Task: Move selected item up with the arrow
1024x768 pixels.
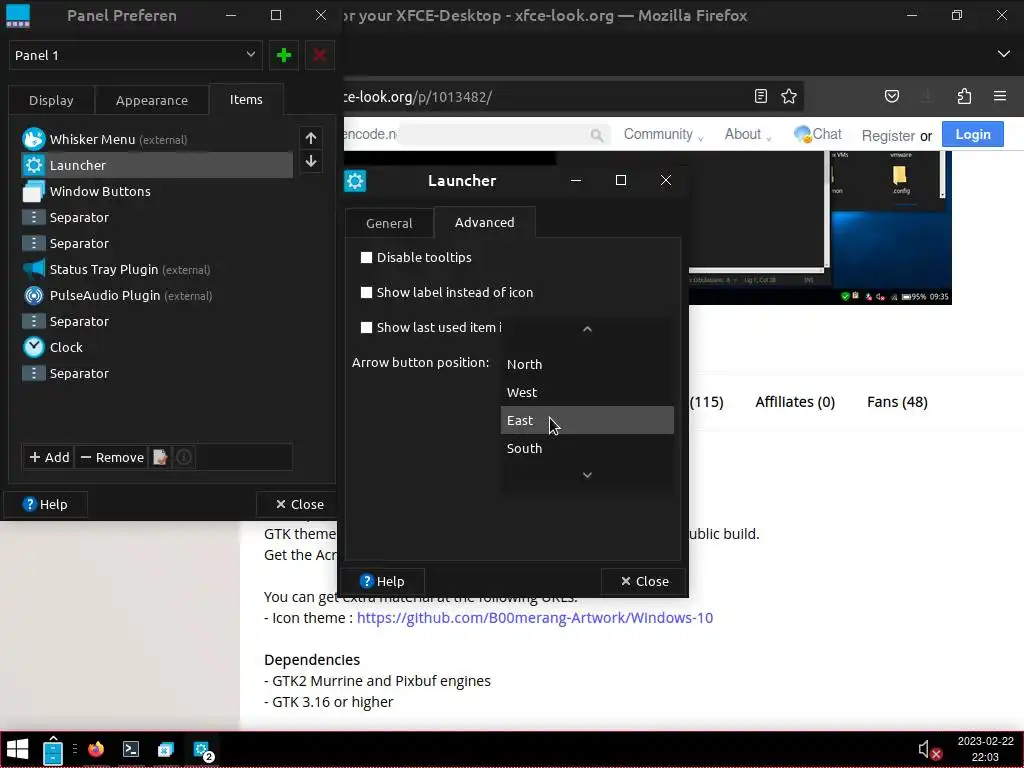Action: (311, 138)
